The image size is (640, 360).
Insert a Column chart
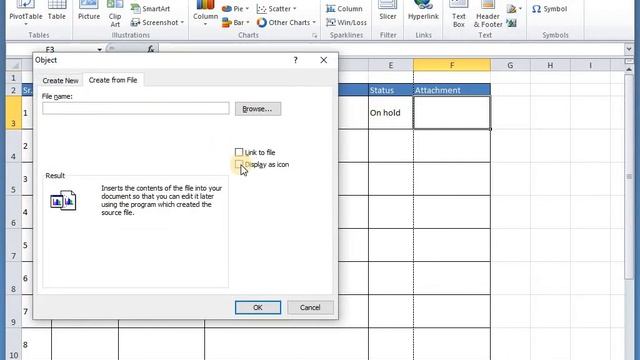[x=205, y=13]
